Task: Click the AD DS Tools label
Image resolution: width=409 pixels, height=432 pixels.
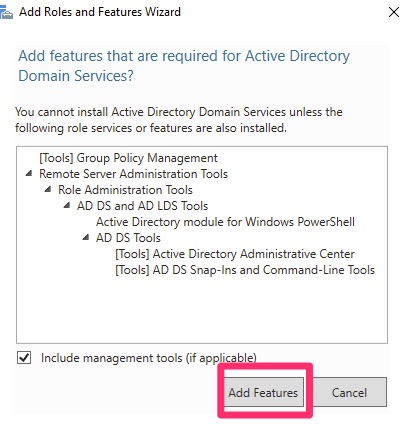Action: click(x=128, y=238)
